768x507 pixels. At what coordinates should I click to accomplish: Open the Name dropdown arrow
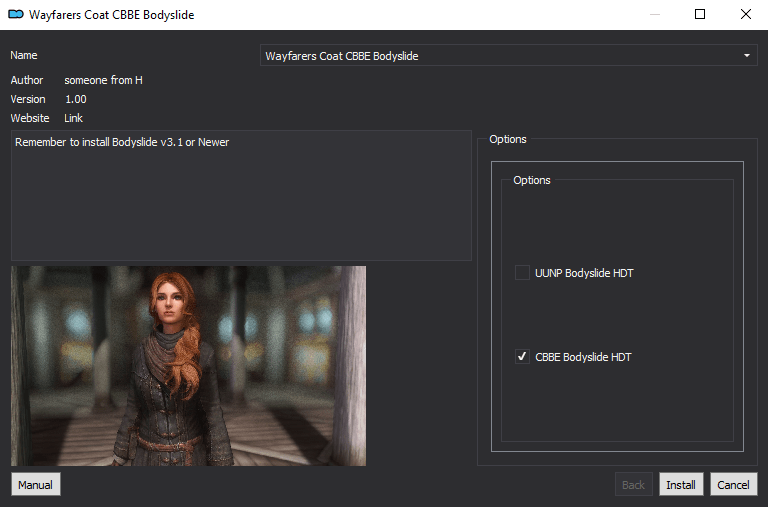point(746,55)
